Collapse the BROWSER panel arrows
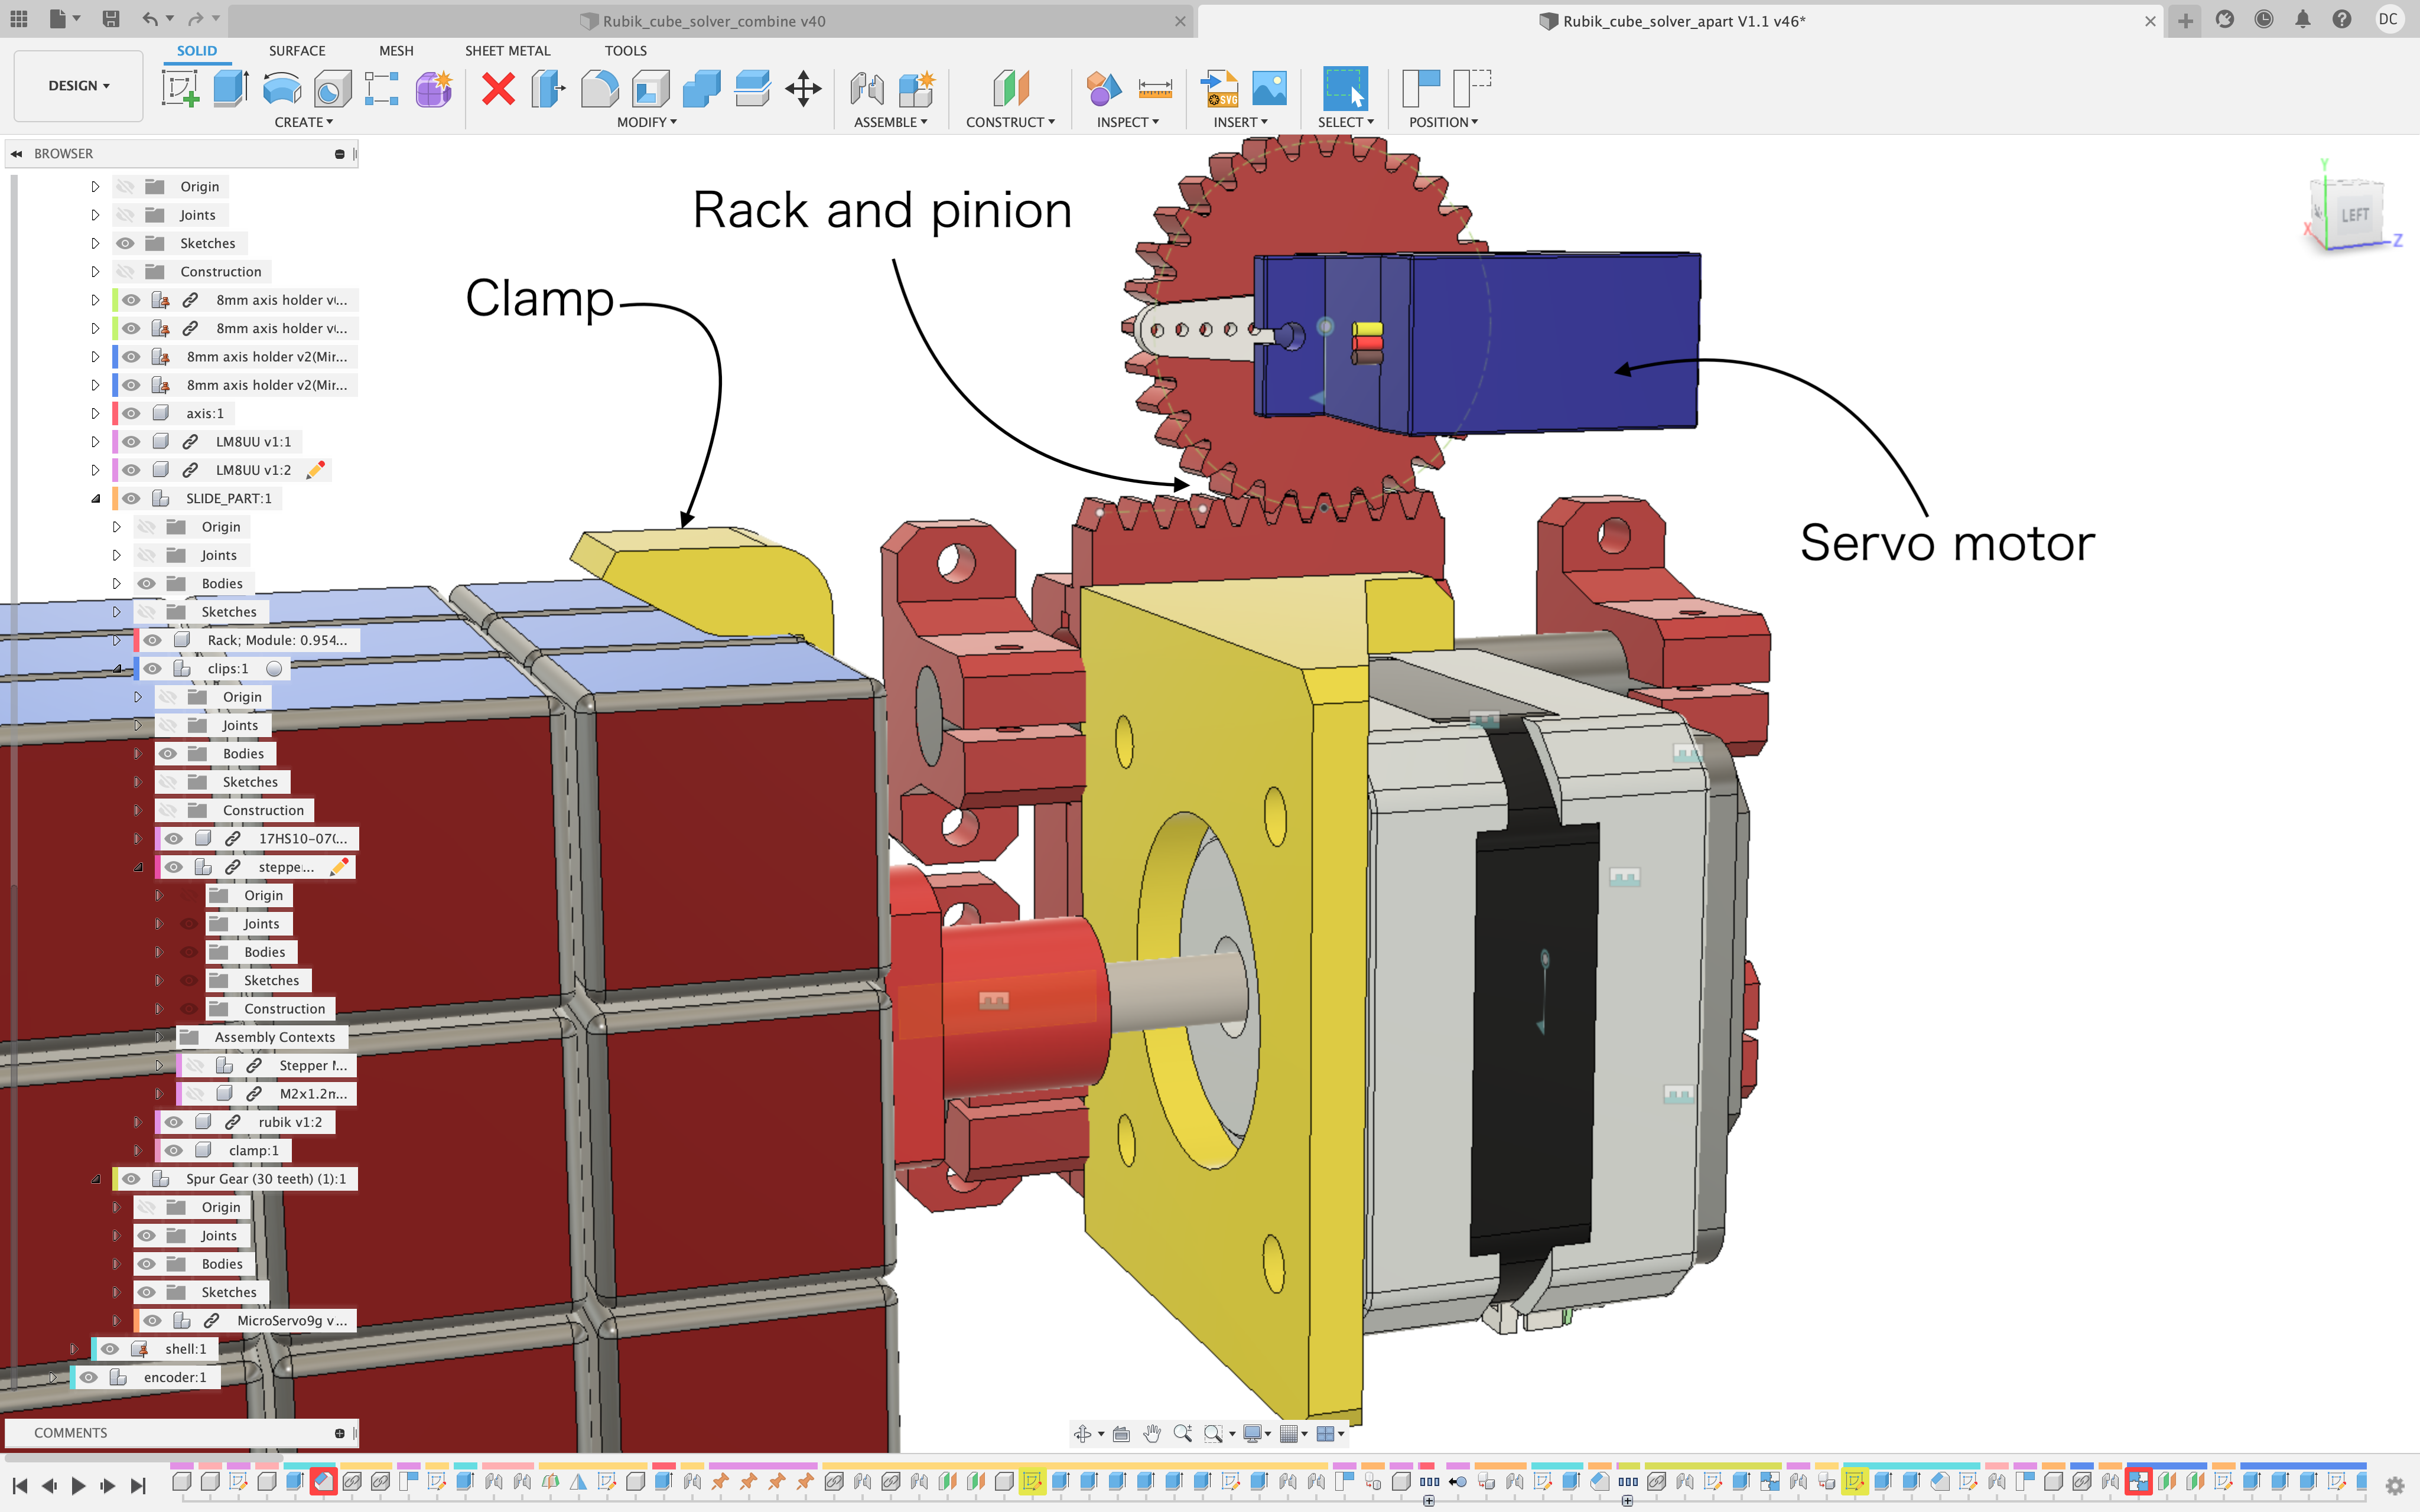This screenshot has height=1512, width=2420. pos(17,154)
